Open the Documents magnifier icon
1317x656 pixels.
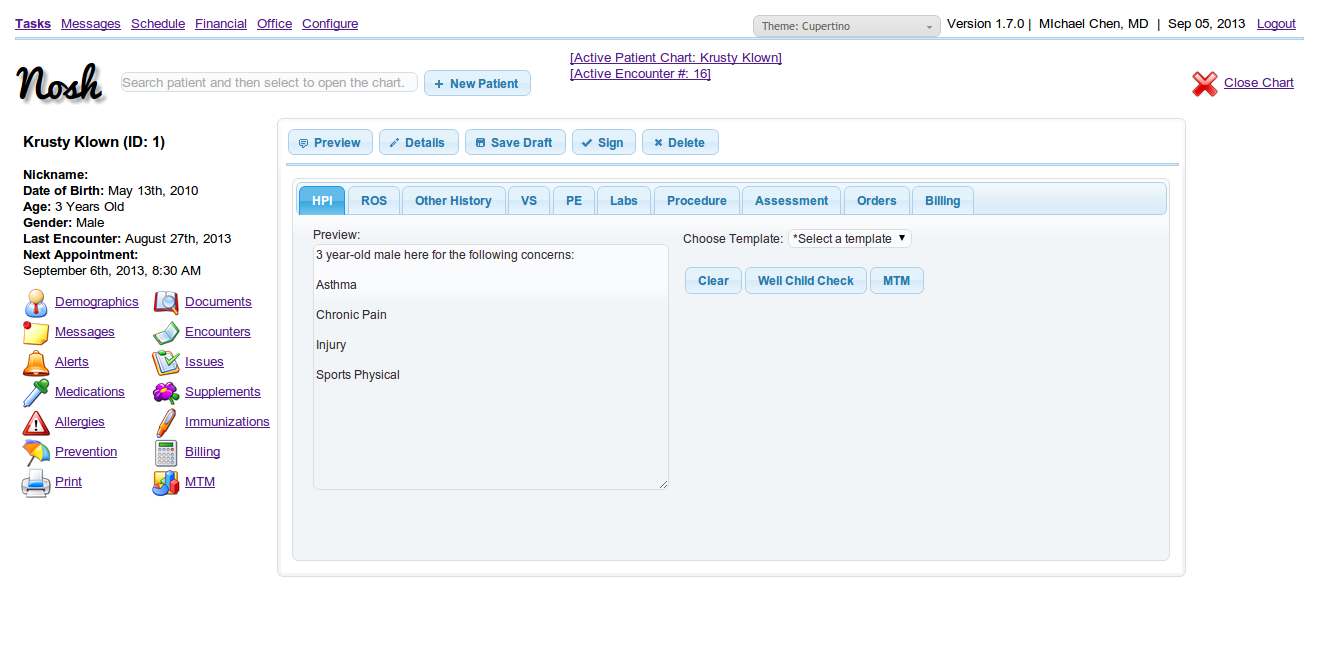click(x=166, y=302)
